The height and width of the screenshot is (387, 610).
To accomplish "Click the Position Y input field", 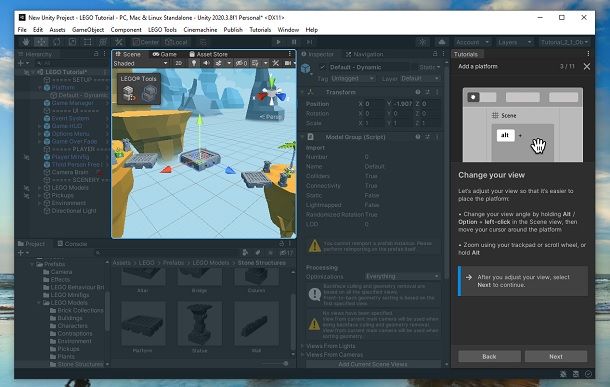I will coord(402,104).
